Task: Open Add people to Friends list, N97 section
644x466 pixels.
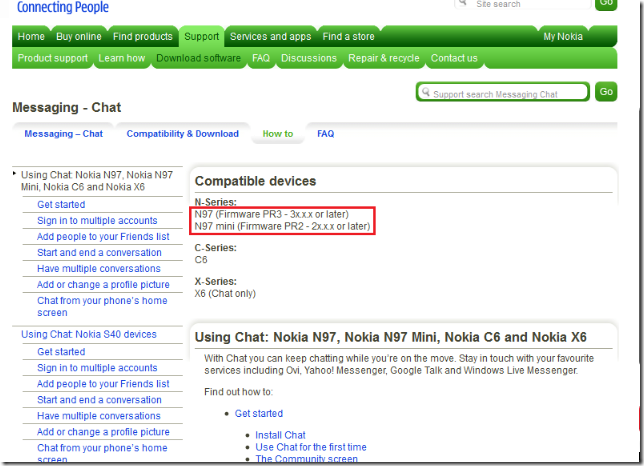Action: [103, 236]
